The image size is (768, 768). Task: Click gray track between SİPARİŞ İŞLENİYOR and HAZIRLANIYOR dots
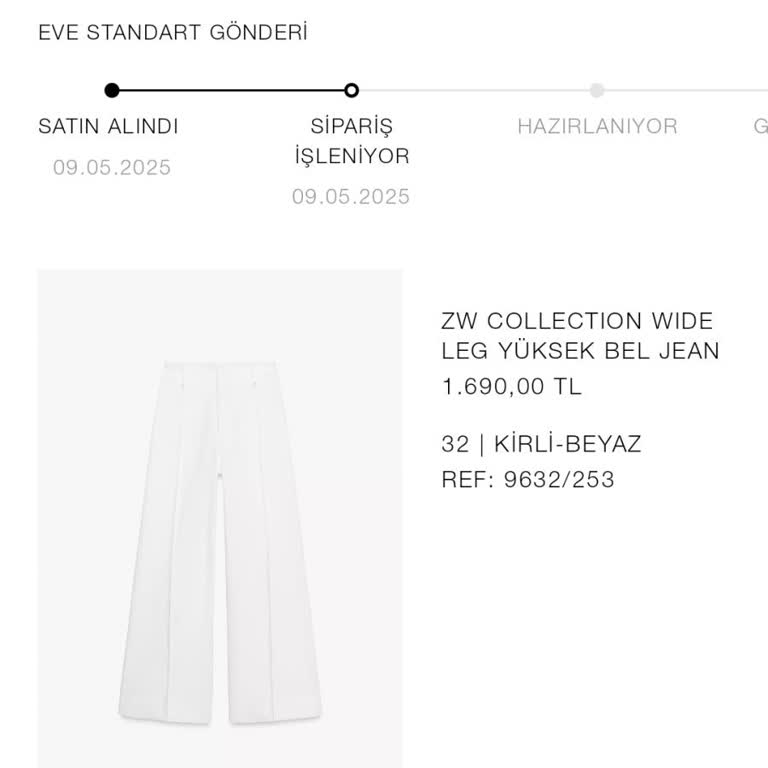(475, 90)
